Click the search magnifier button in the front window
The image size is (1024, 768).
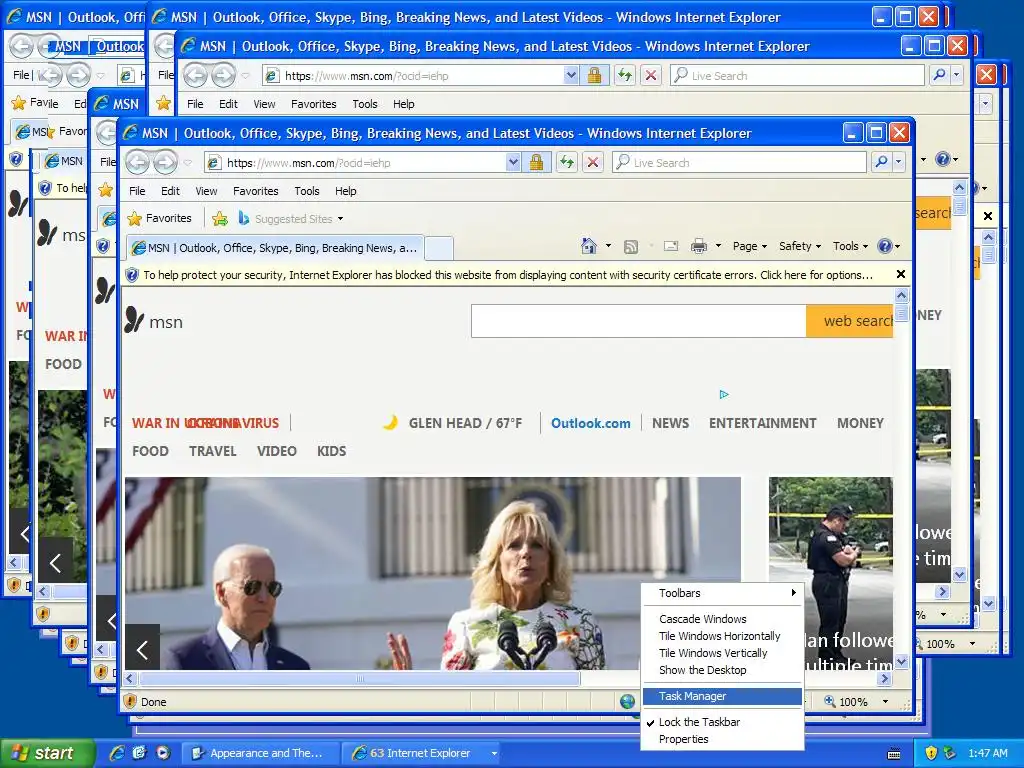(881, 162)
